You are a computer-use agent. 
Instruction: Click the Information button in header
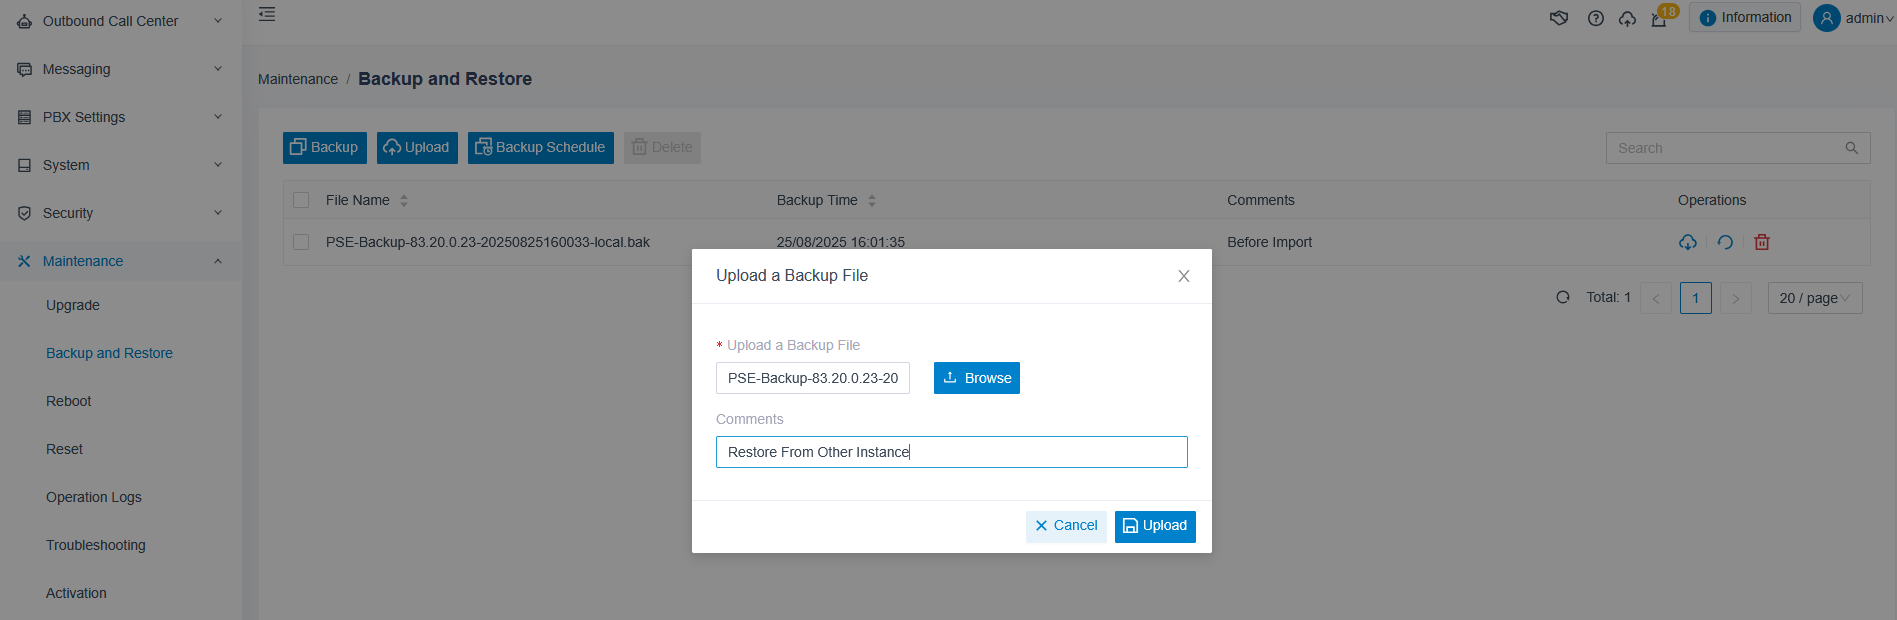tap(1745, 17)
